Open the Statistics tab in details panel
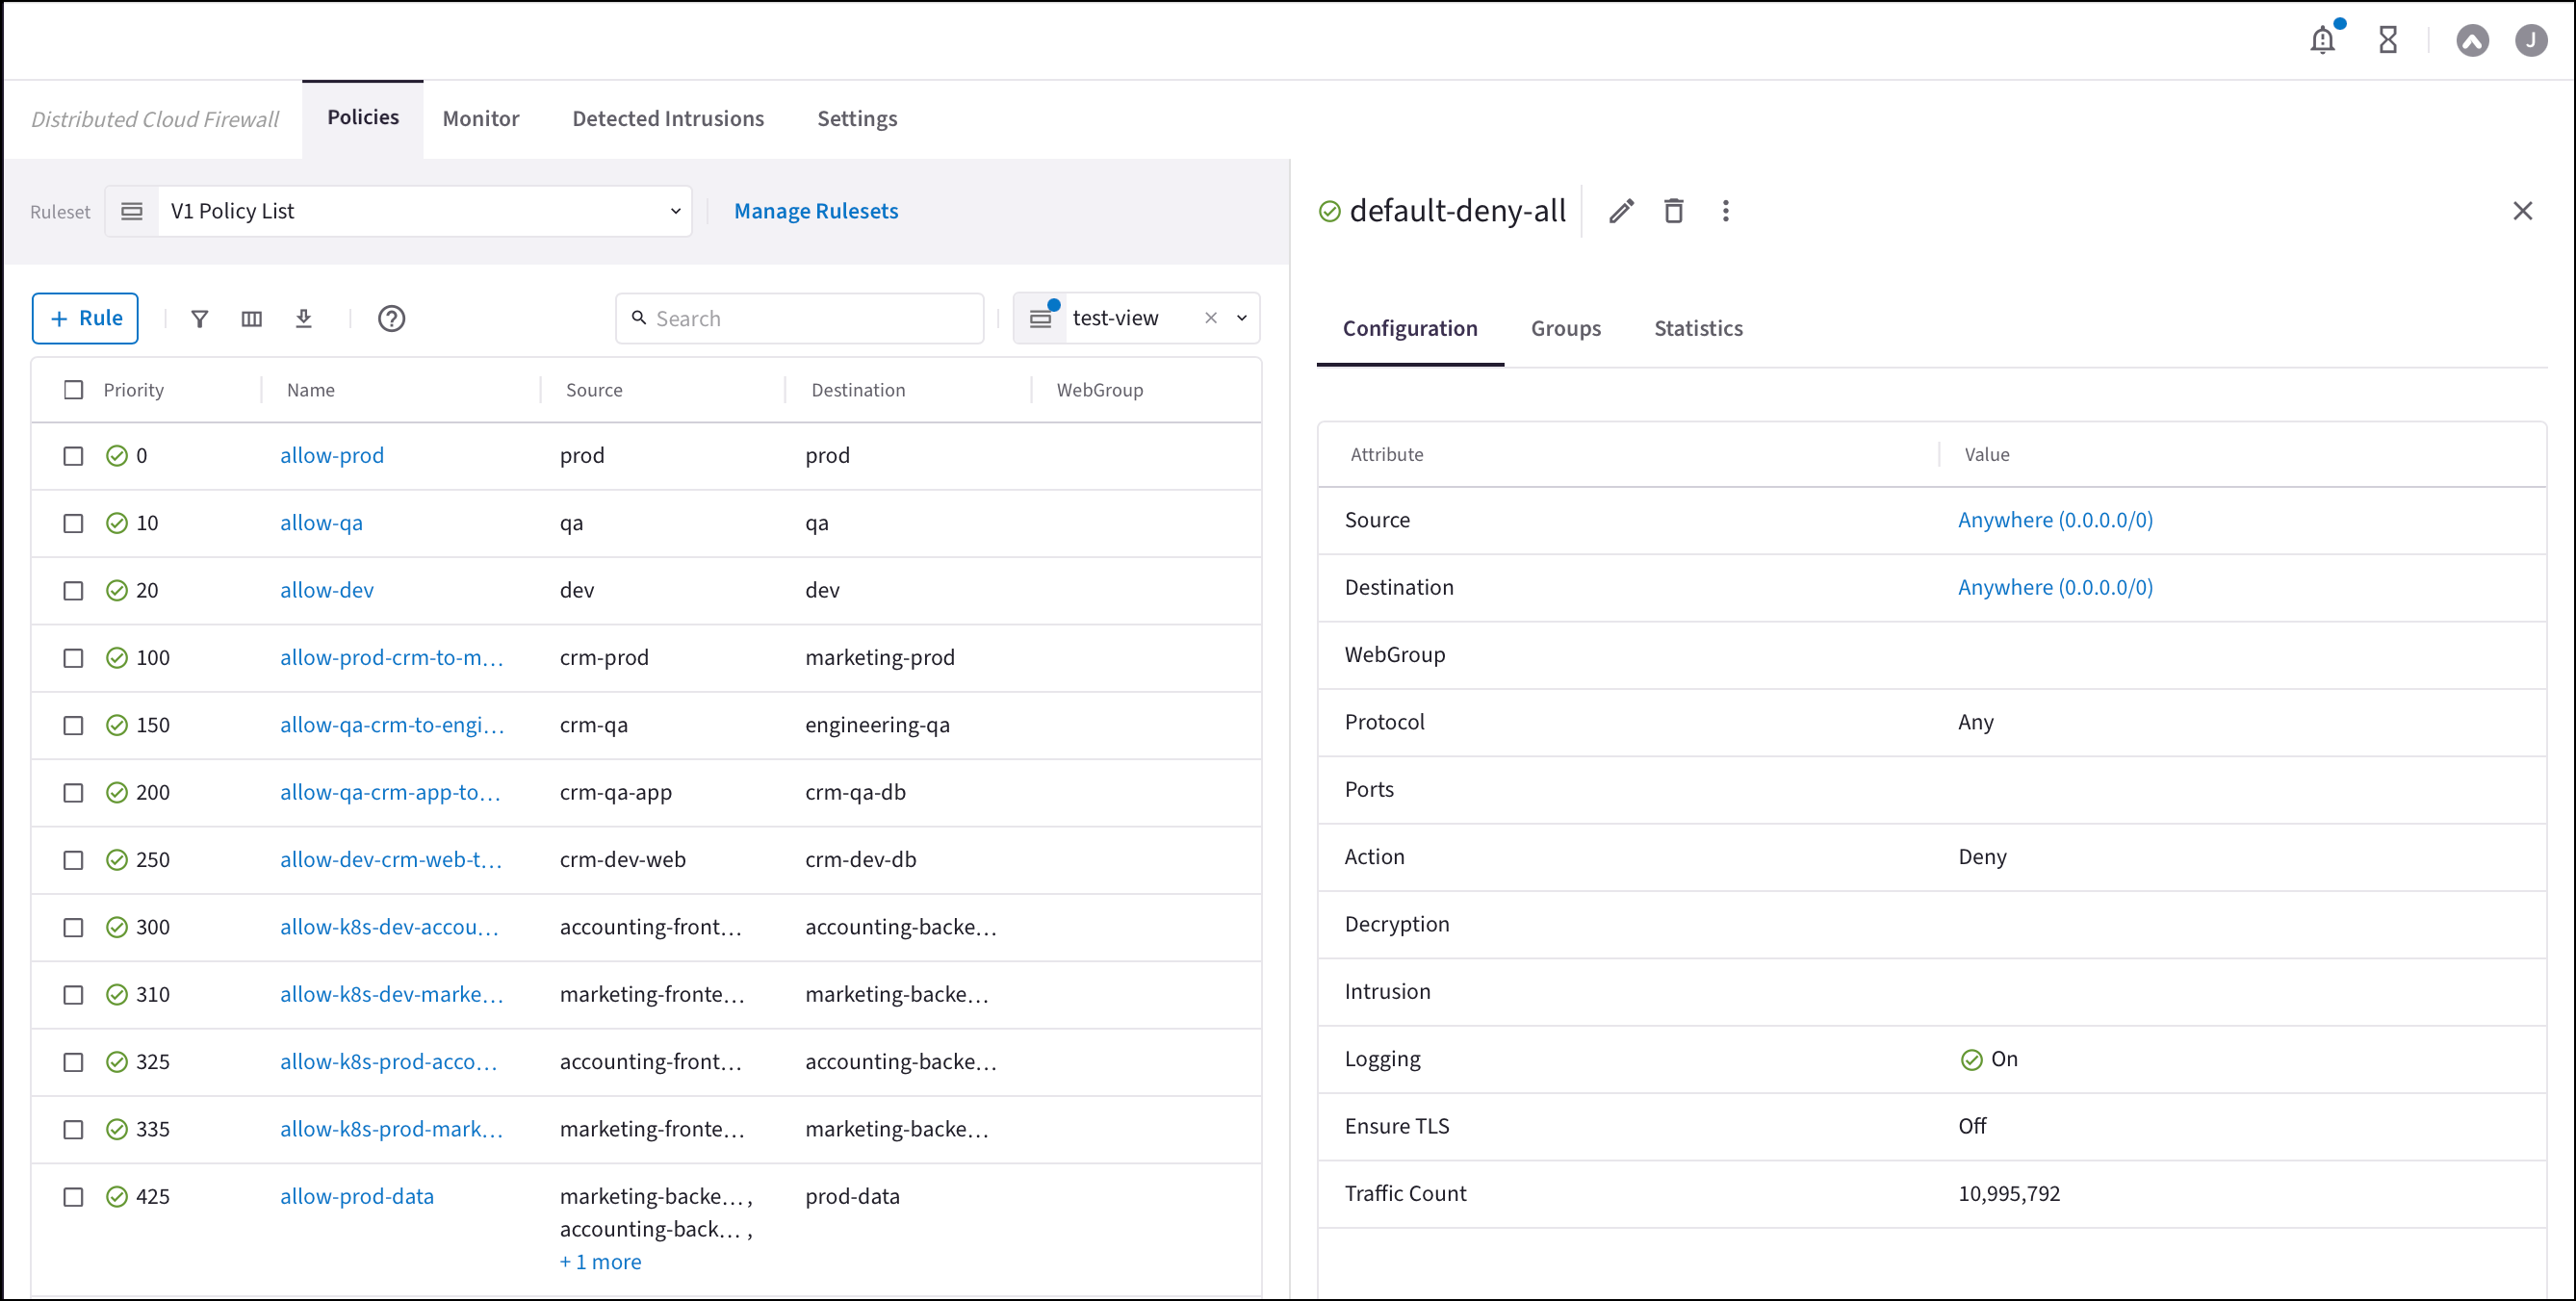The height and width of the screenshot is (1301, 2576). point(1698,328)
